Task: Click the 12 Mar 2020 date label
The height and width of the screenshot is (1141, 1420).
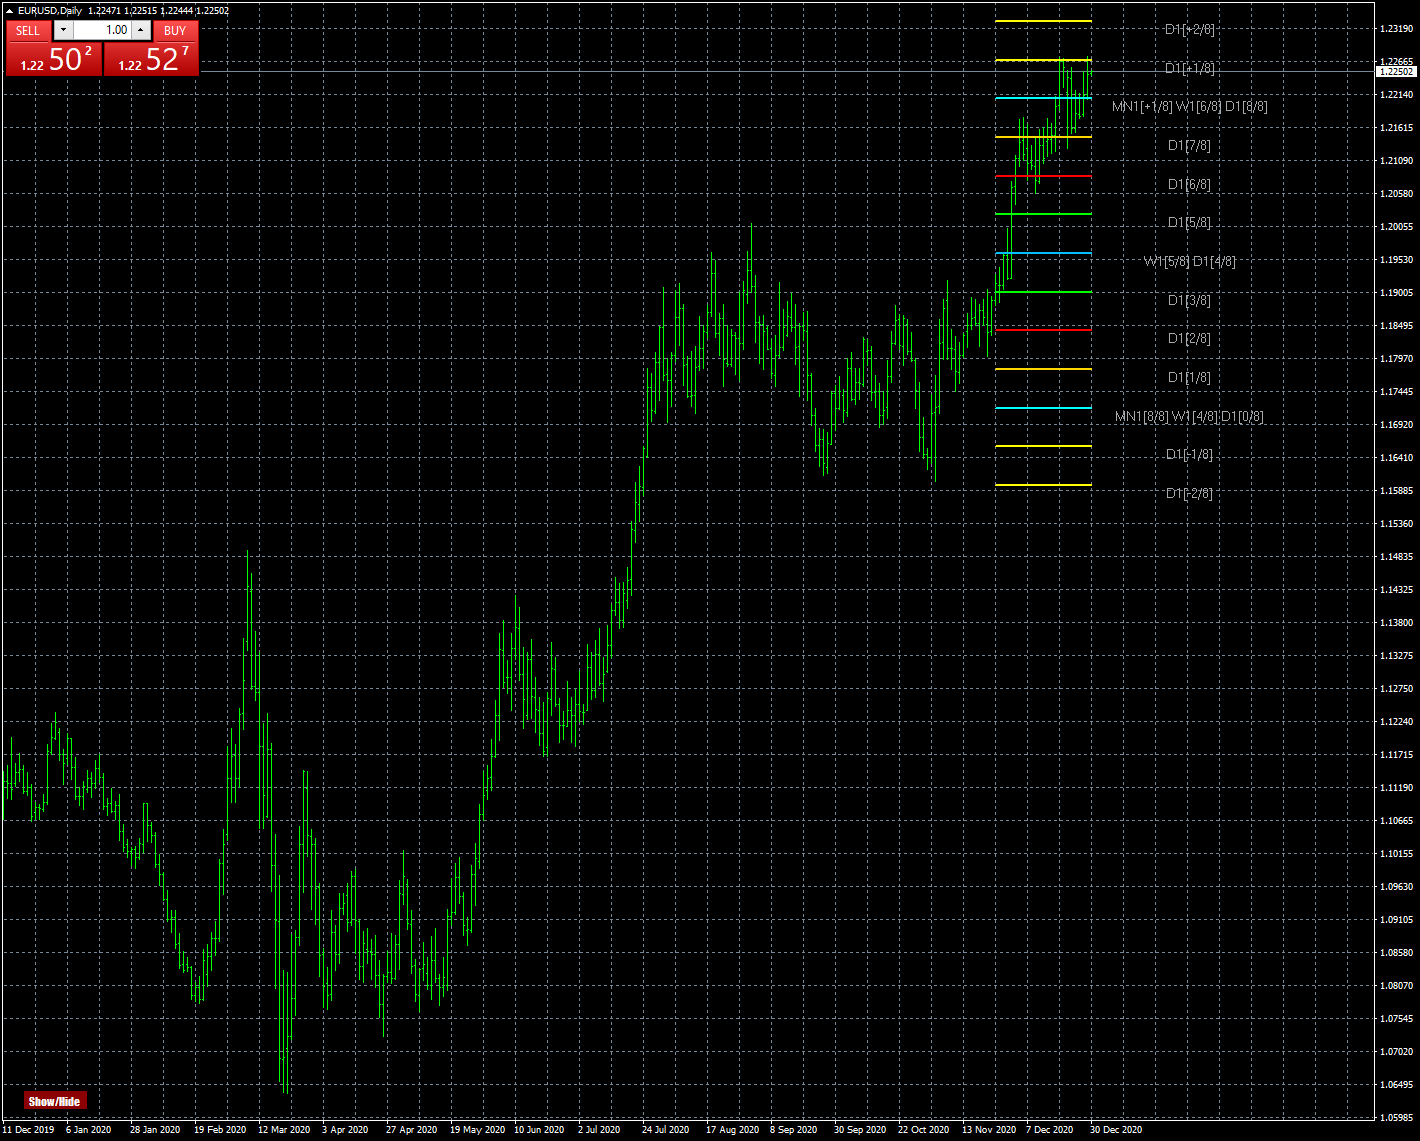Action: [284, 1130]
